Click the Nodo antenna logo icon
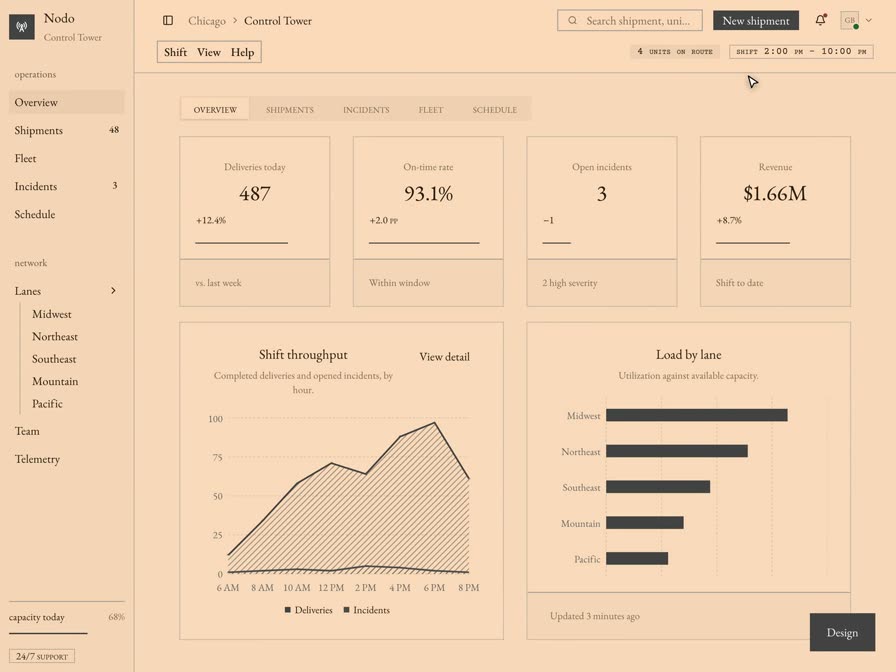 (22, 26)
